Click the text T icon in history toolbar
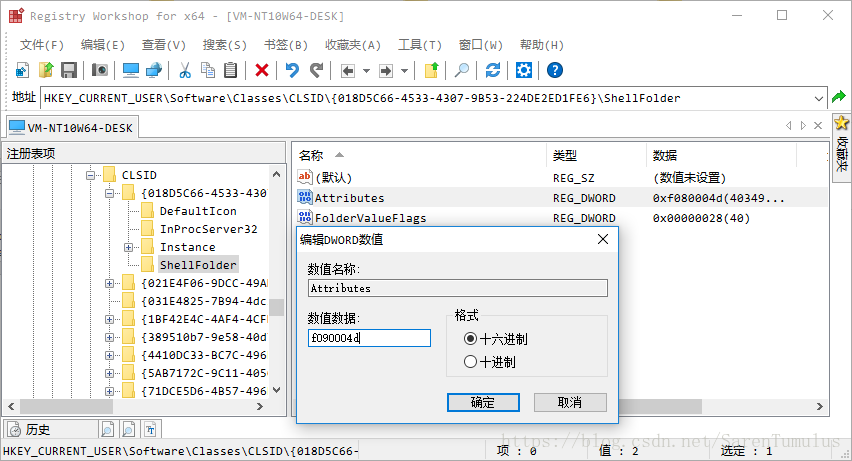 151,430
